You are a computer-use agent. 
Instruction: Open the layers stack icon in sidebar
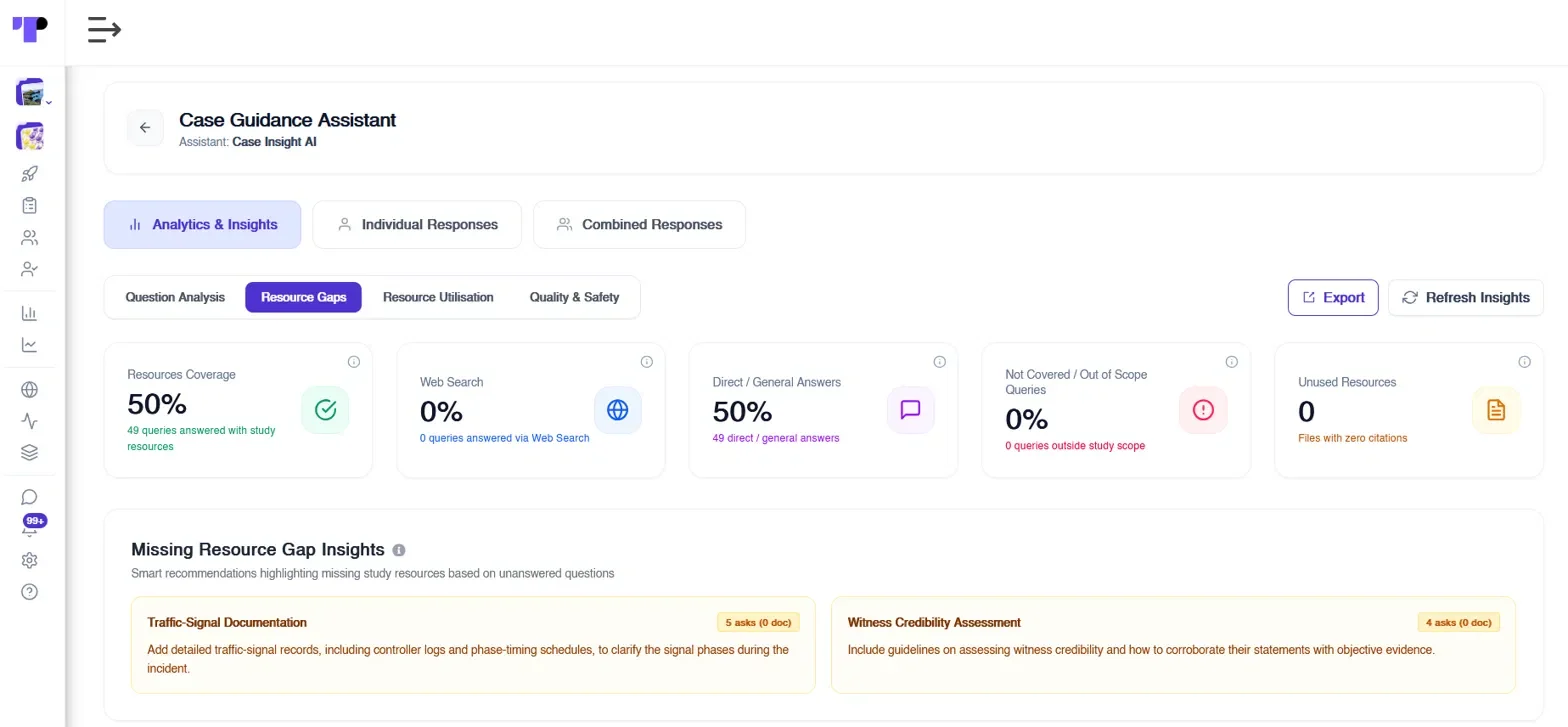click(x=30, y=453)
